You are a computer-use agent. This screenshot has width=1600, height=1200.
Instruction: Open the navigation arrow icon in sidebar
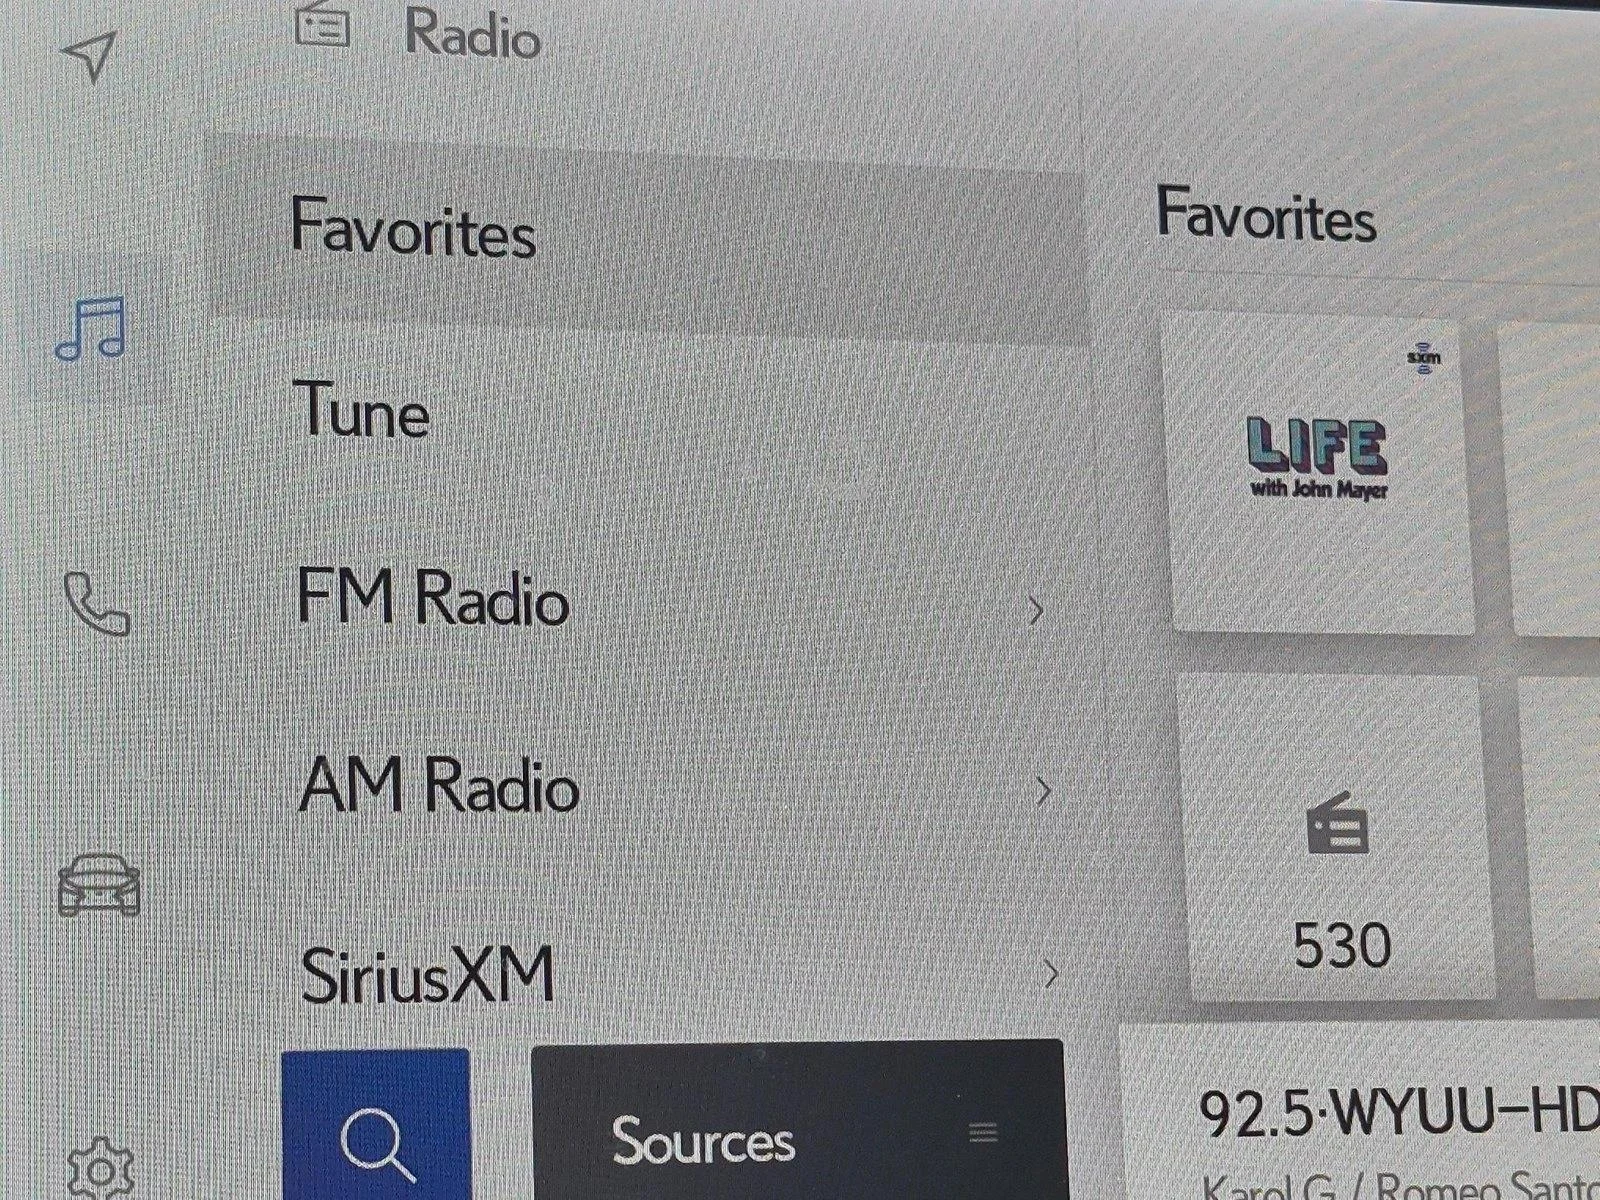point(90,55)
